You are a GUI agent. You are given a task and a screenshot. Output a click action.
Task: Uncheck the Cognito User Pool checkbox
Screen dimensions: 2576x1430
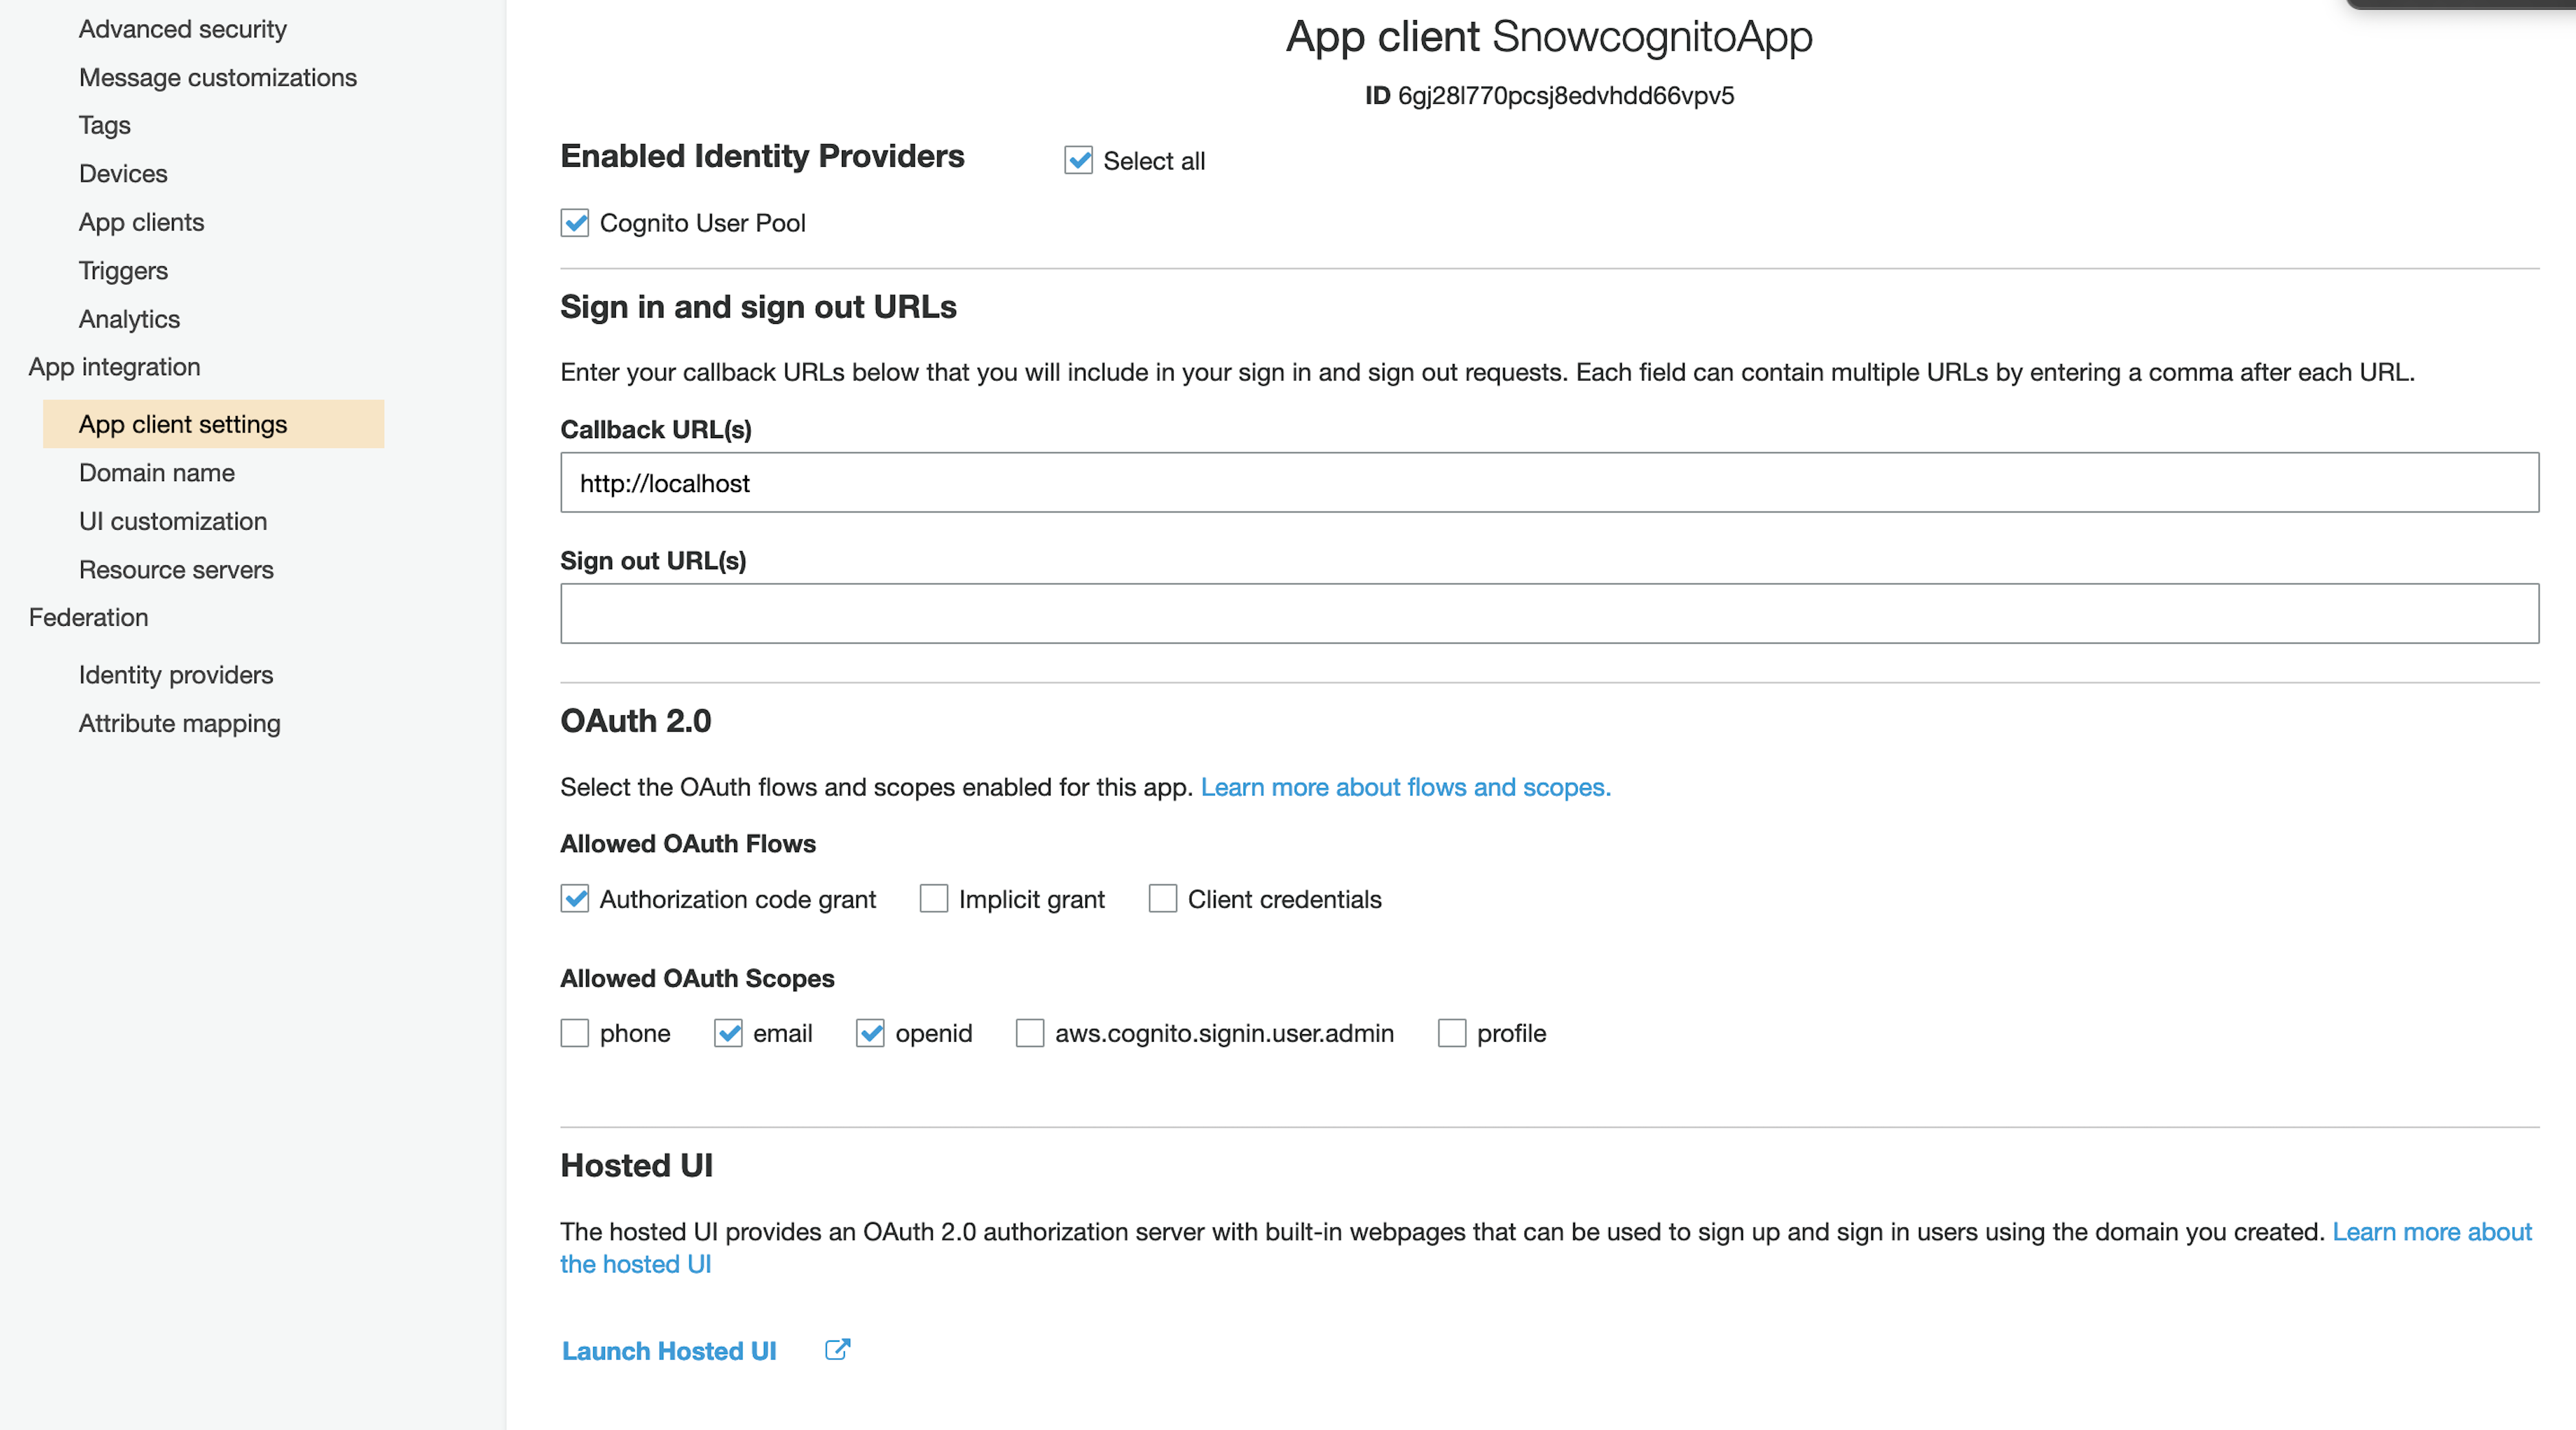(575, 222)
